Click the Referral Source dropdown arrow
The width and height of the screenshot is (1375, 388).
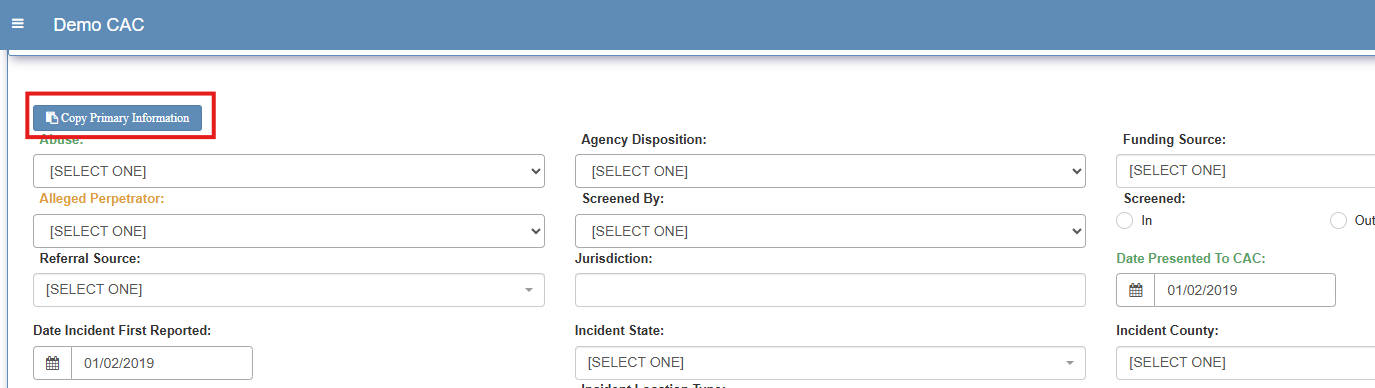pyautogui.click(x=528, y=290)
